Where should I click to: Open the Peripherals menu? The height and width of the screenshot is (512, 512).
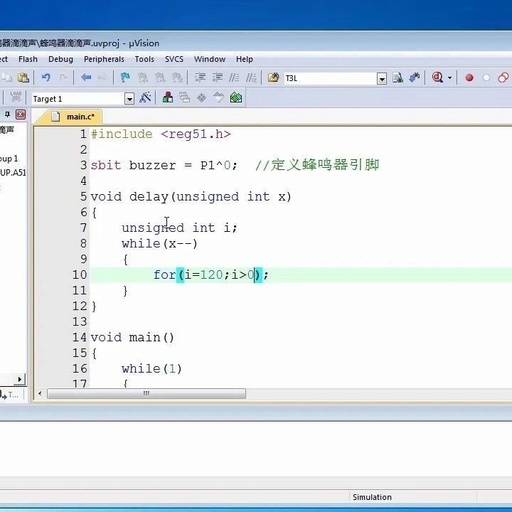click(x=104, y=59)
